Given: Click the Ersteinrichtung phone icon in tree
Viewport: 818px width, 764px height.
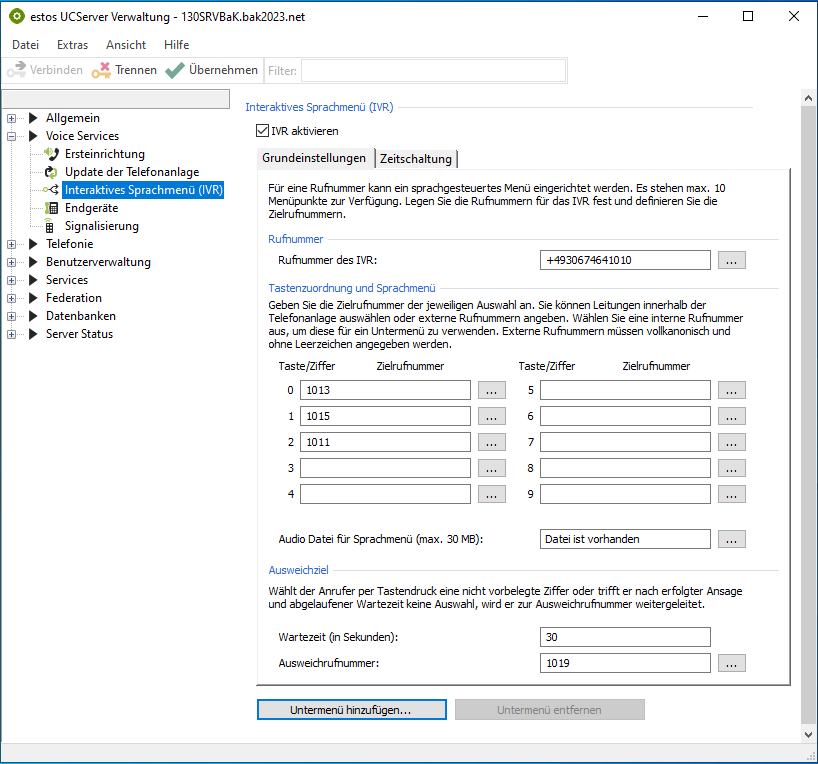Looking at the screenshot, I should (x=53, y=154).
